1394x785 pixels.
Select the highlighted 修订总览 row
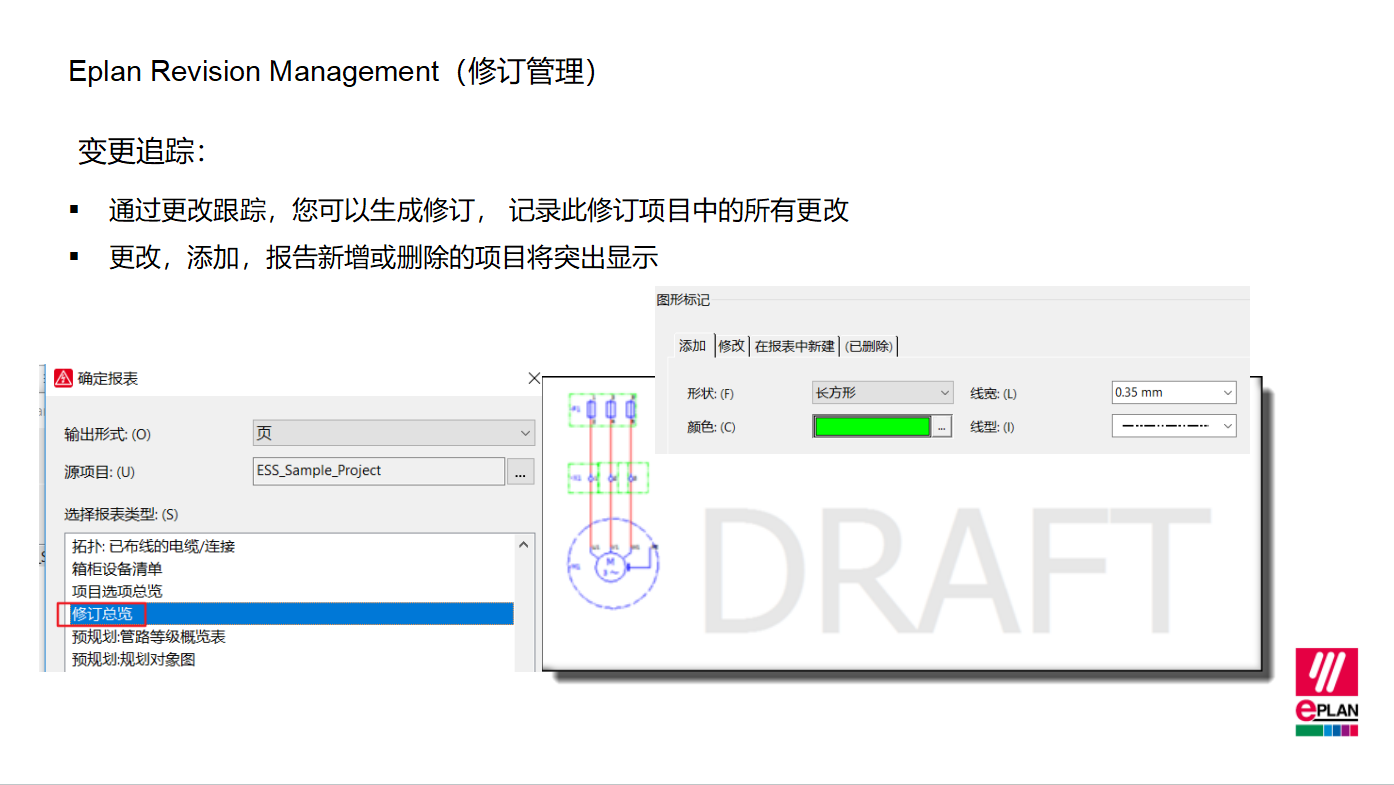(x=290, y=614)
